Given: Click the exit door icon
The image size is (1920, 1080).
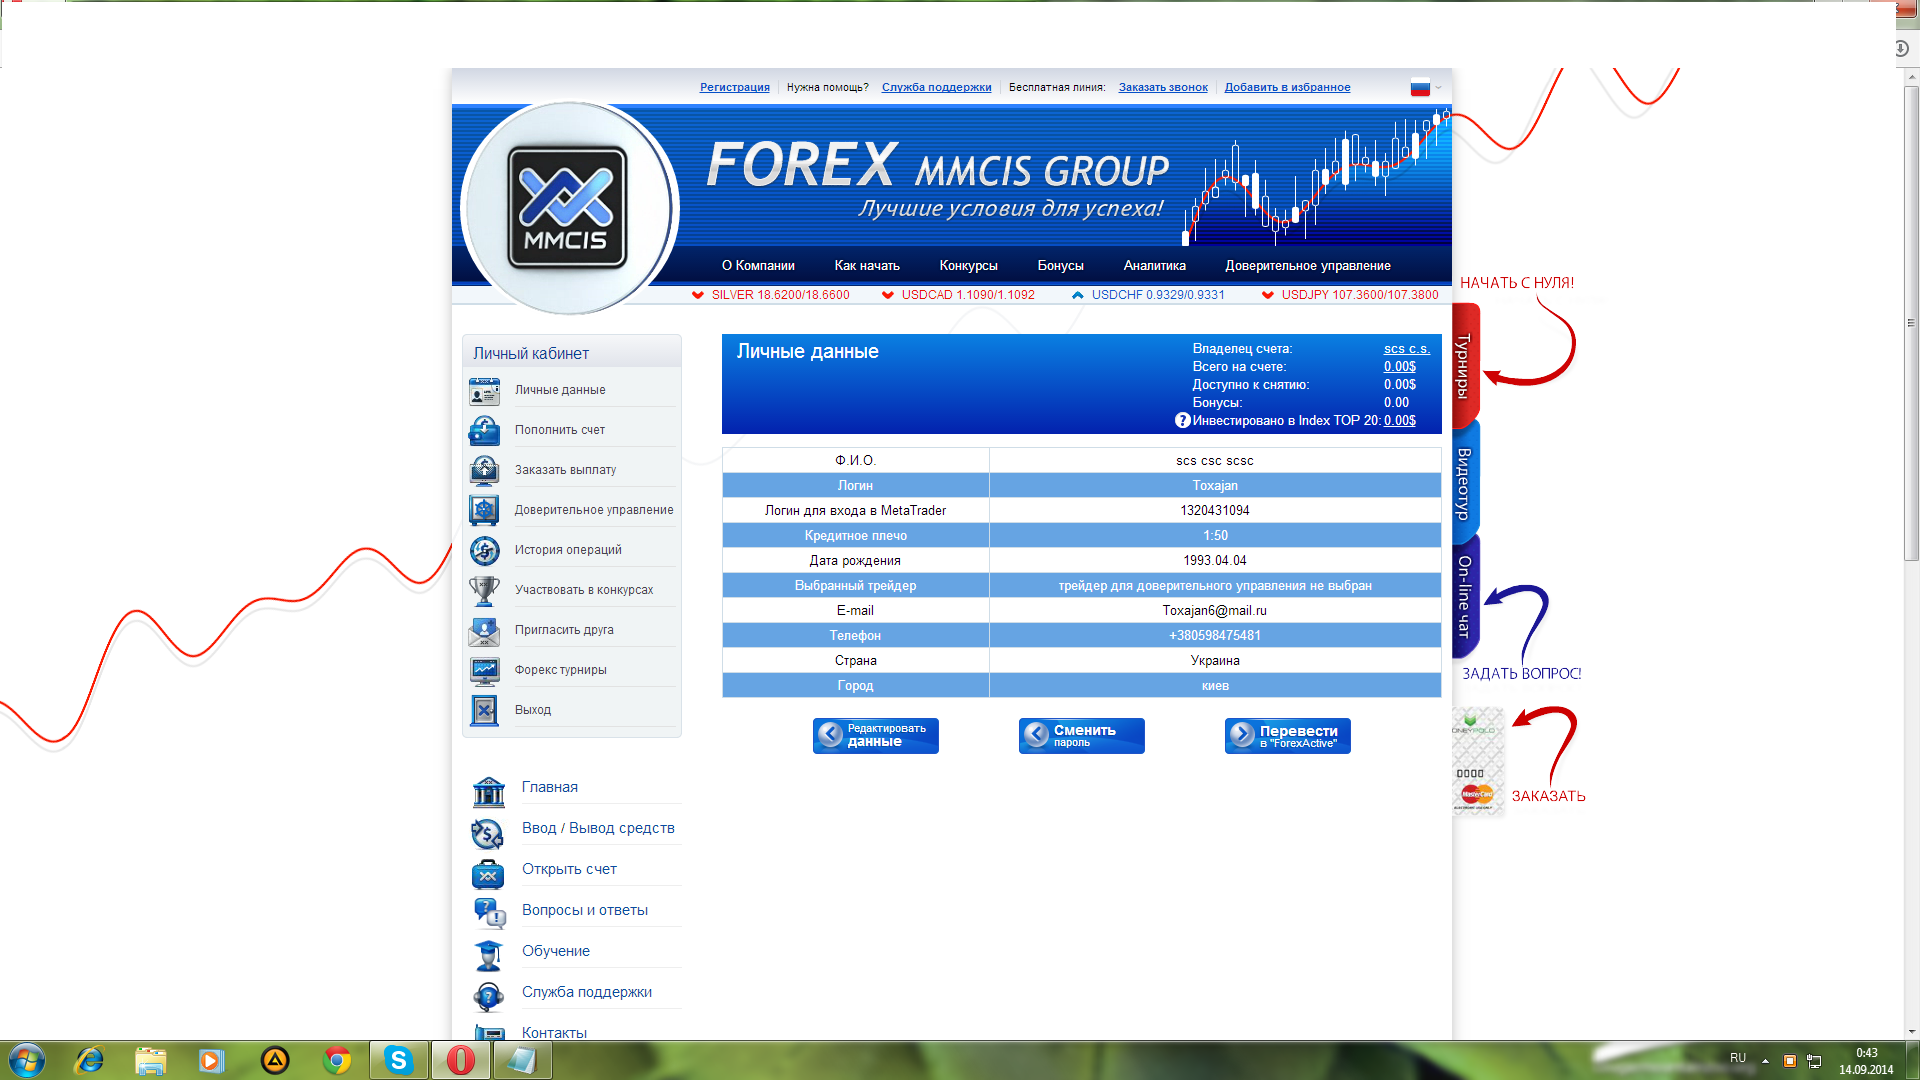Looking at the screenshot, I should [x=484, y=711].
